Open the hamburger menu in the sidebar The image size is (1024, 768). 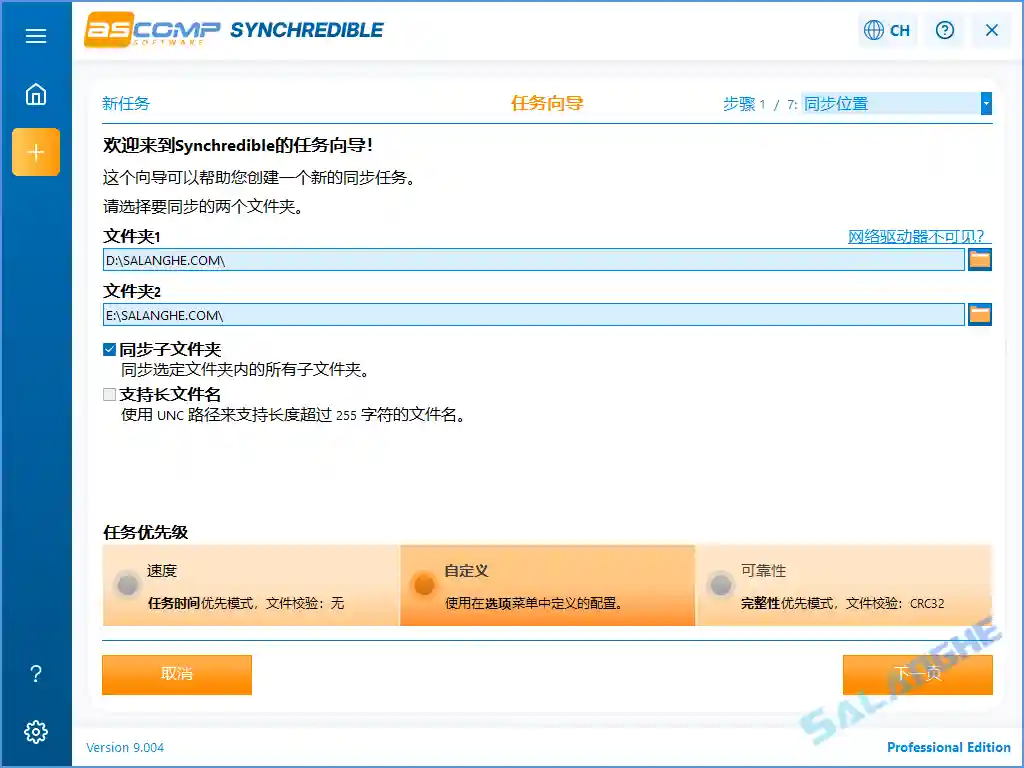point(36,35)
